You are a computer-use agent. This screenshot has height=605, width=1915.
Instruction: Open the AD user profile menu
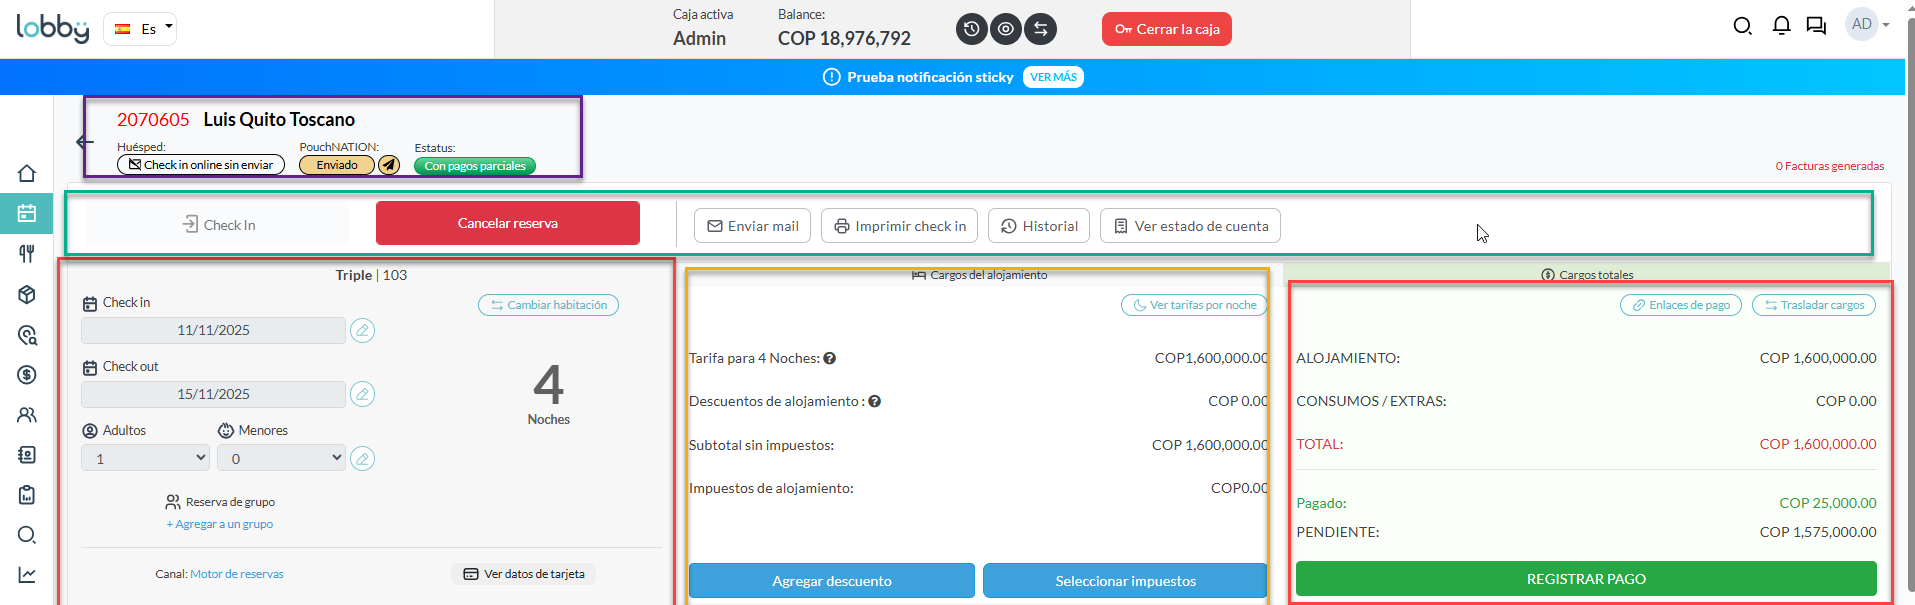click(1867, 25)
